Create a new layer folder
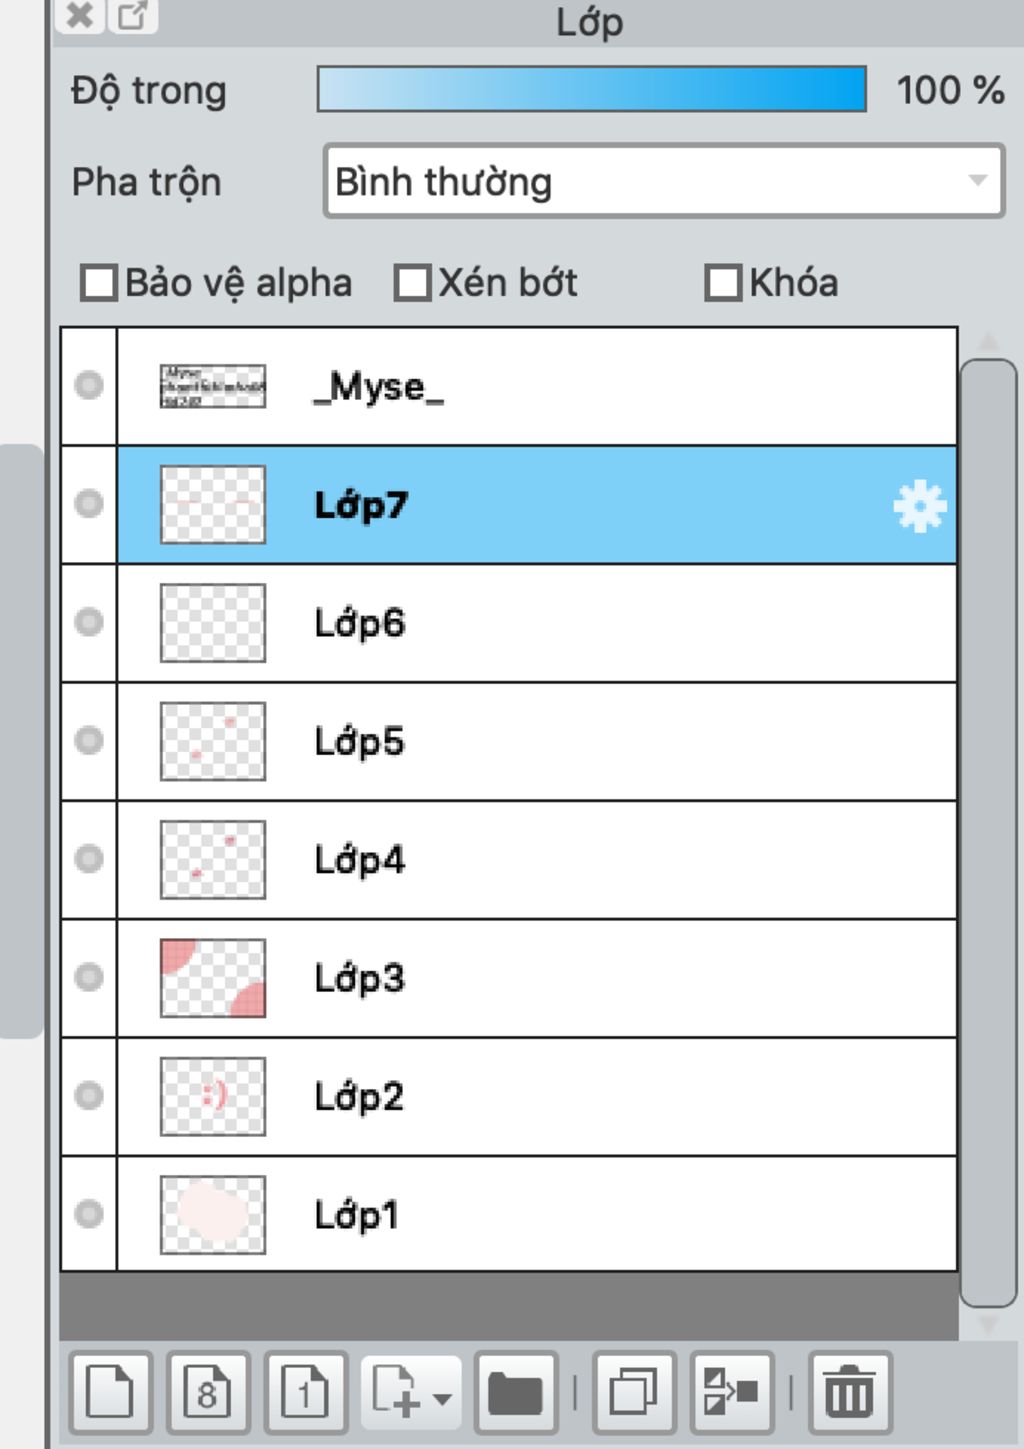This screenshot has height=1449, width=1024. tap(515, 1391)
